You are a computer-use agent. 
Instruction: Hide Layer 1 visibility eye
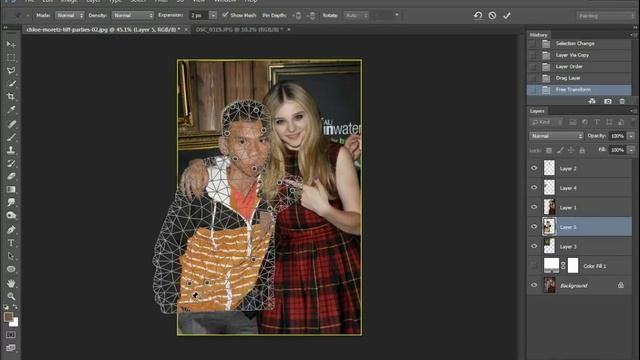click(534, 207)
